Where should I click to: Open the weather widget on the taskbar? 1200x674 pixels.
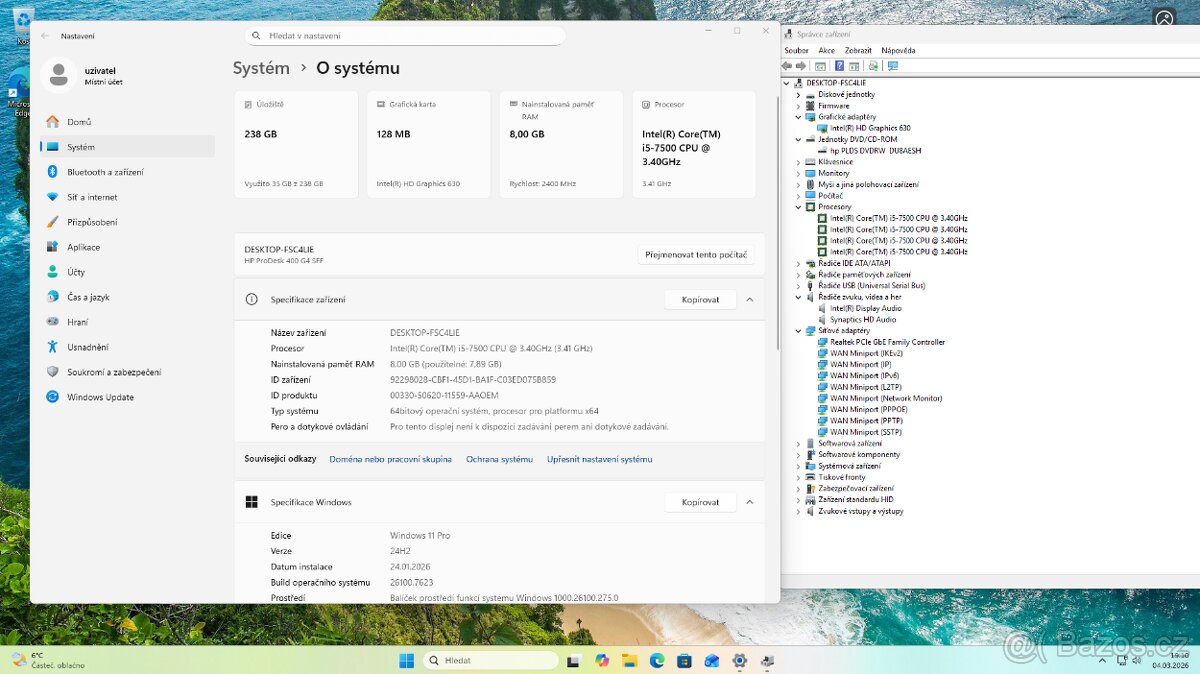pyautogui.click(x=48, y=660)
